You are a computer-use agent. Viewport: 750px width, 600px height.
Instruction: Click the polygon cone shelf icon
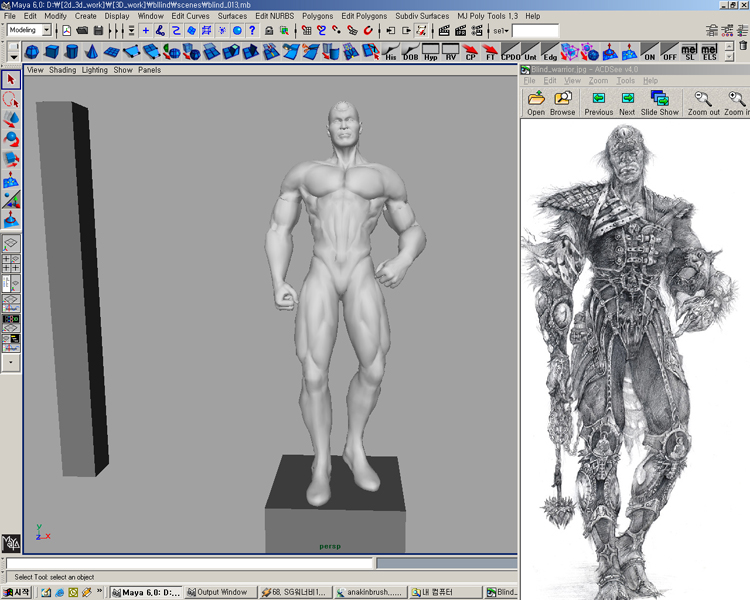coord(90,51)
